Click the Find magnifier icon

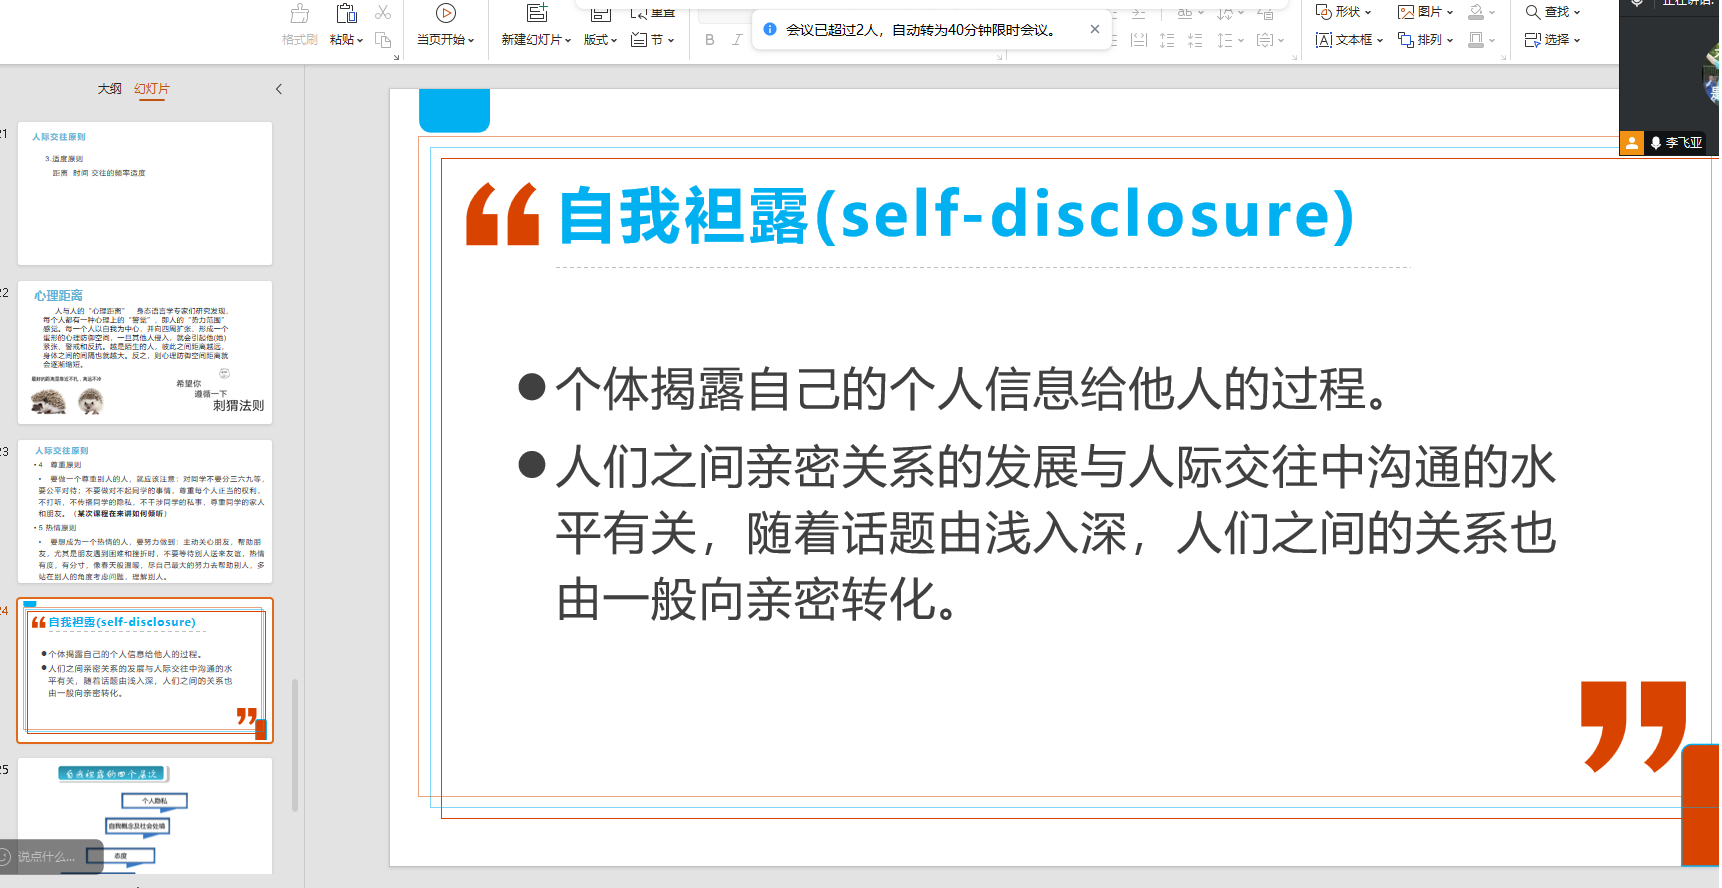click(1532, 12)
